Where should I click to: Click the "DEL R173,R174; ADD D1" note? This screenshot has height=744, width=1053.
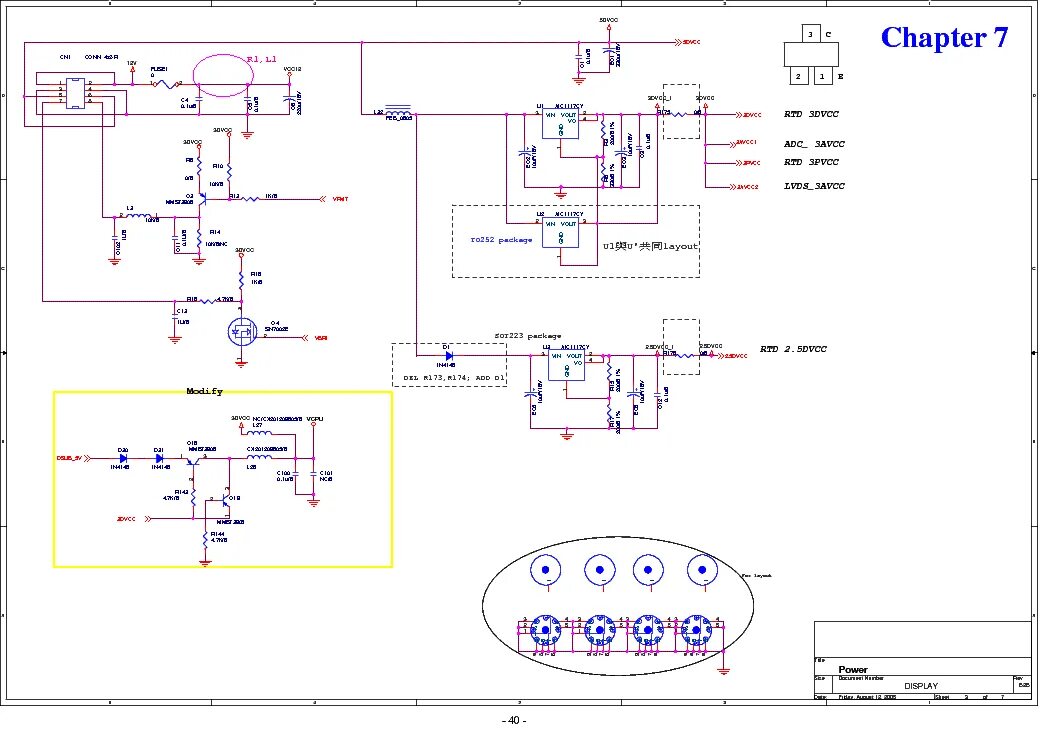pyautogui.click(x=453, y=378)
